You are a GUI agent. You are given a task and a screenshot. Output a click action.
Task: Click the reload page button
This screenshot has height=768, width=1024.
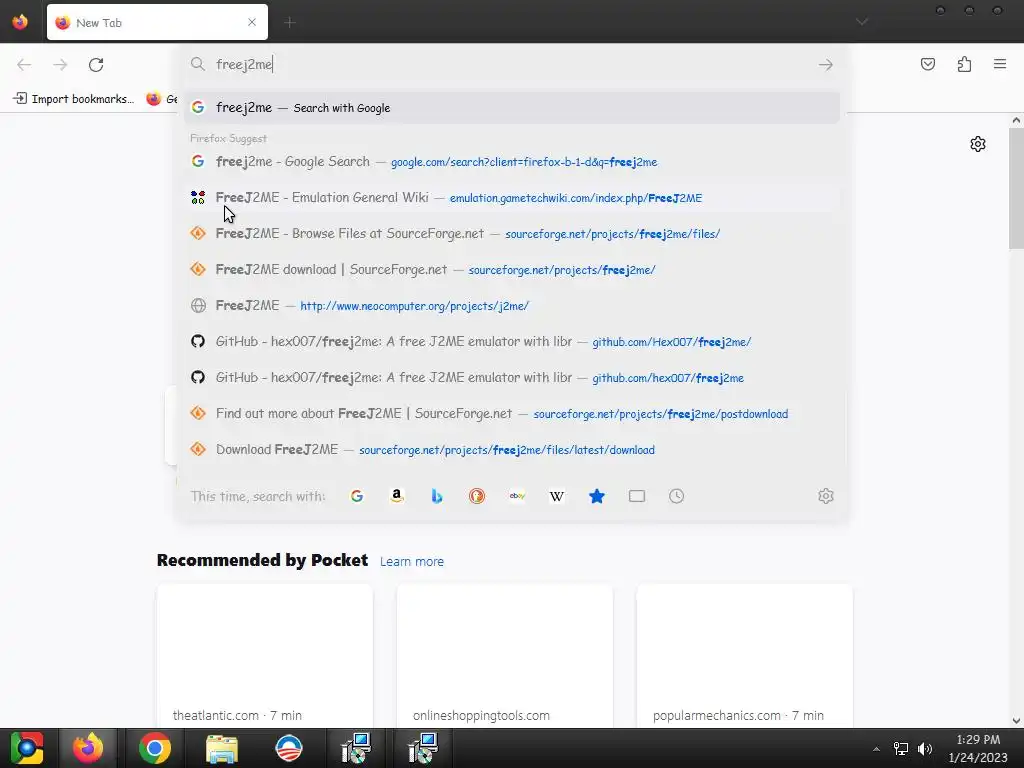click(x=96, y=65)
